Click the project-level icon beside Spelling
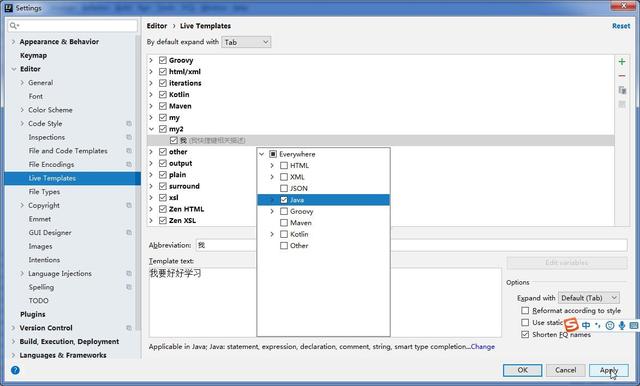The image size is (640, 386). point(129,287)
